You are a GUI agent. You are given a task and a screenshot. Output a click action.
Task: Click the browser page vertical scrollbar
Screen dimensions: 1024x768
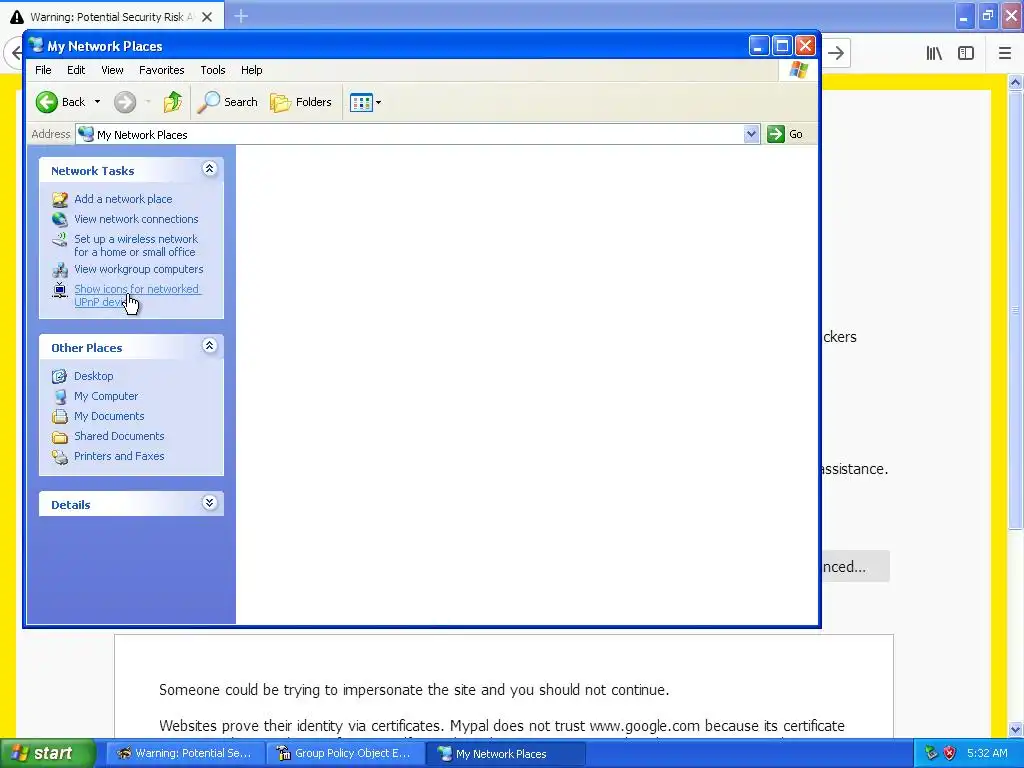point(1015,310)
